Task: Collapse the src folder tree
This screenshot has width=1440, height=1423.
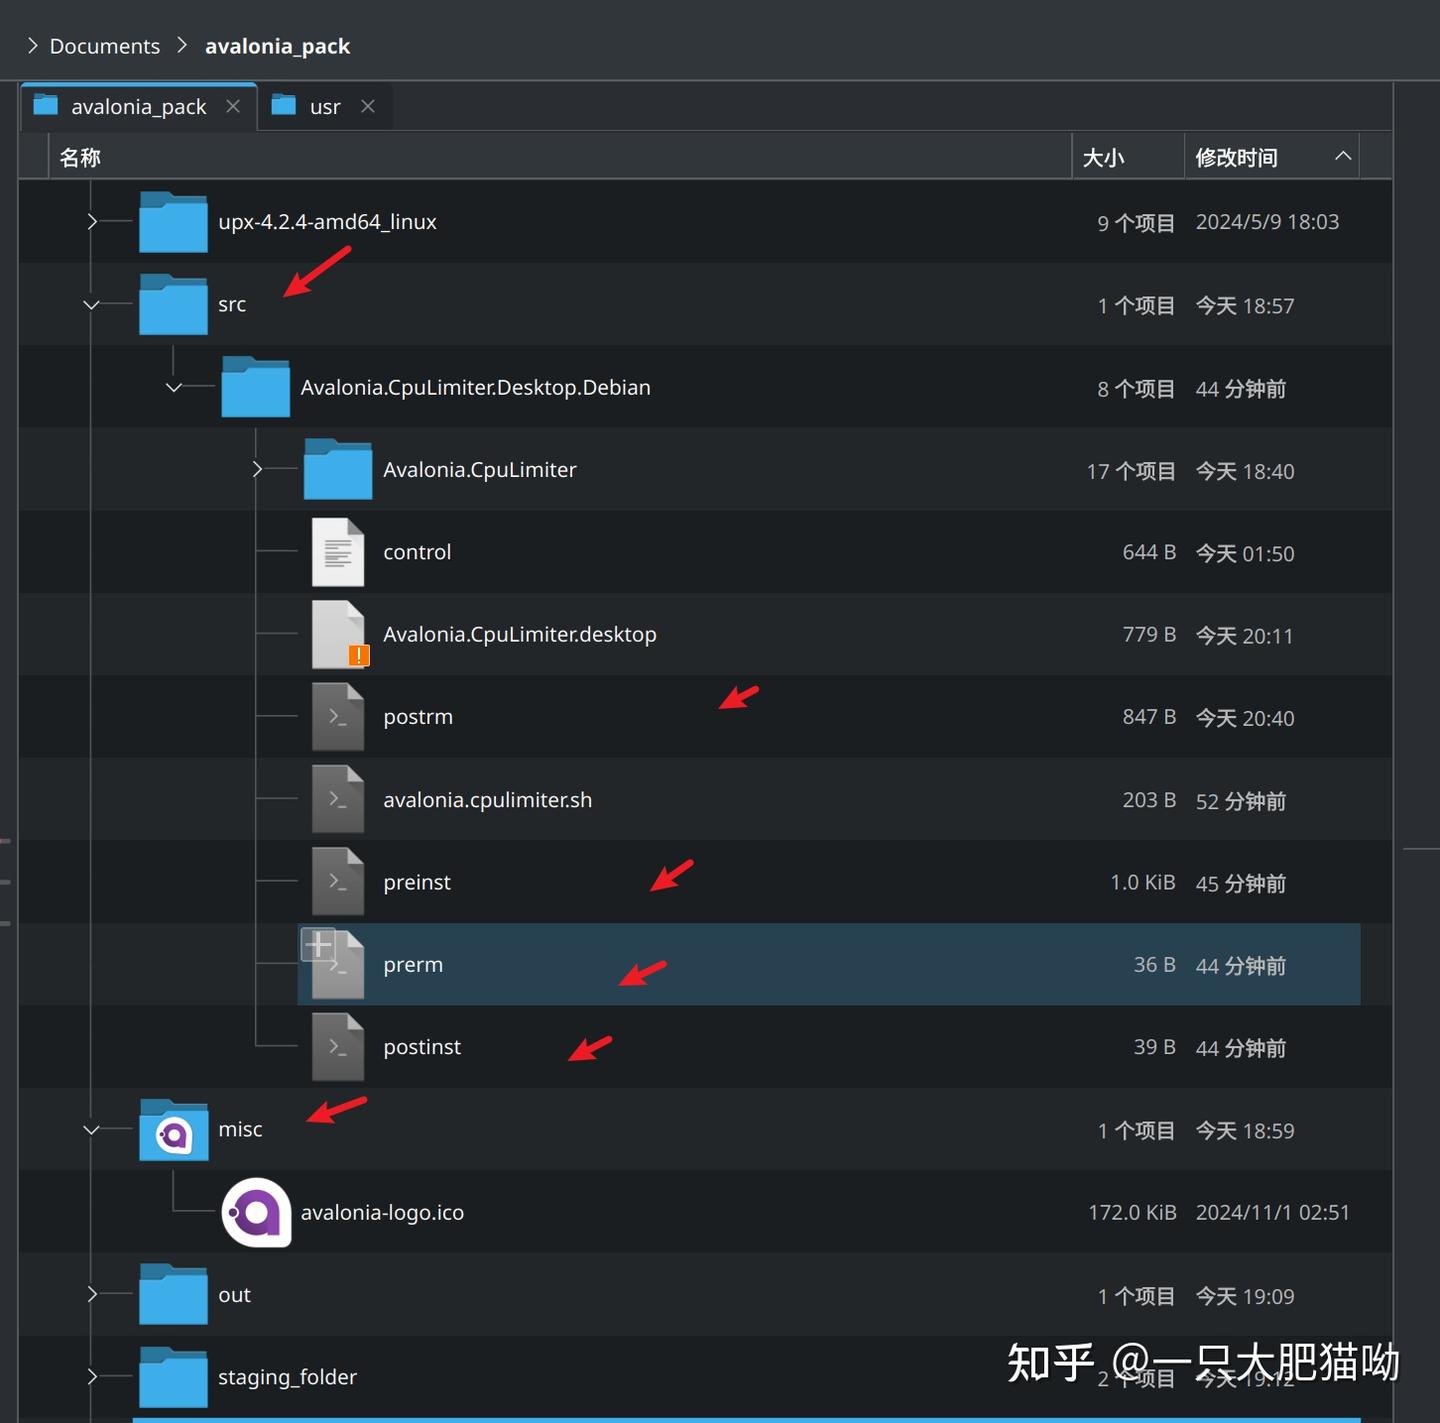Action: [91, 305]
